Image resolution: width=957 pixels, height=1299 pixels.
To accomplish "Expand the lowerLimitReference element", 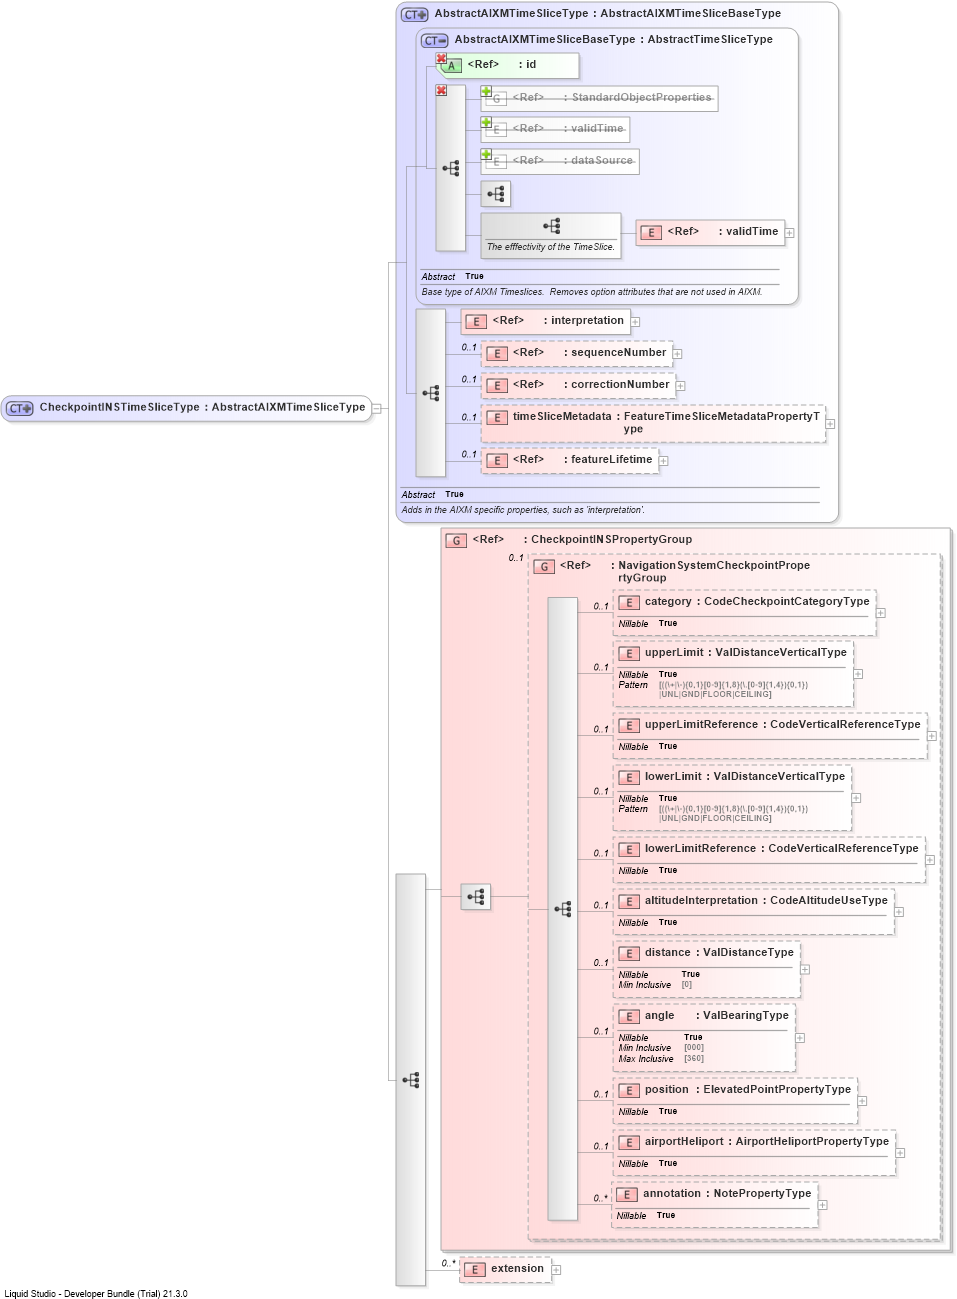I will [930, 860].
